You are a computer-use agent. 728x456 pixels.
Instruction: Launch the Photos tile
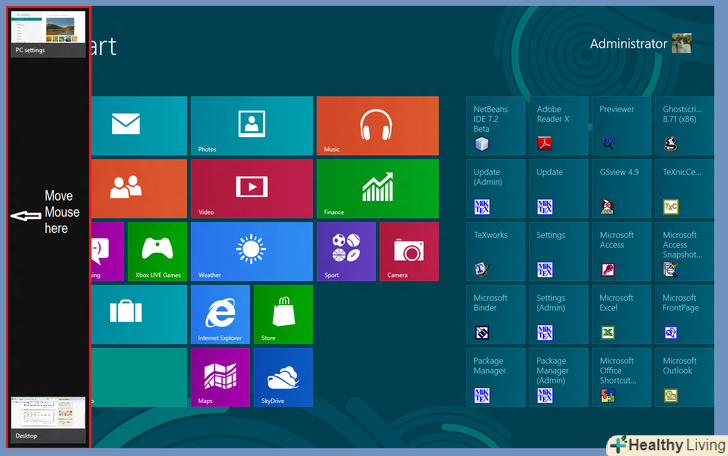251,125
